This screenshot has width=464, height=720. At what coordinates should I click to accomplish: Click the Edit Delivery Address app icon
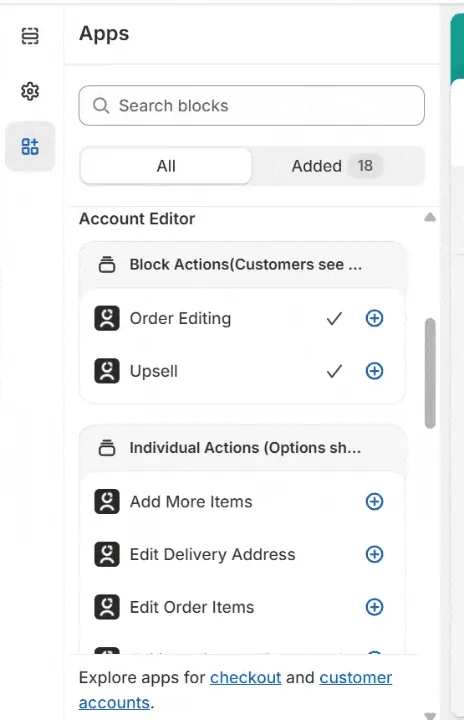click(x=107, y=554)
